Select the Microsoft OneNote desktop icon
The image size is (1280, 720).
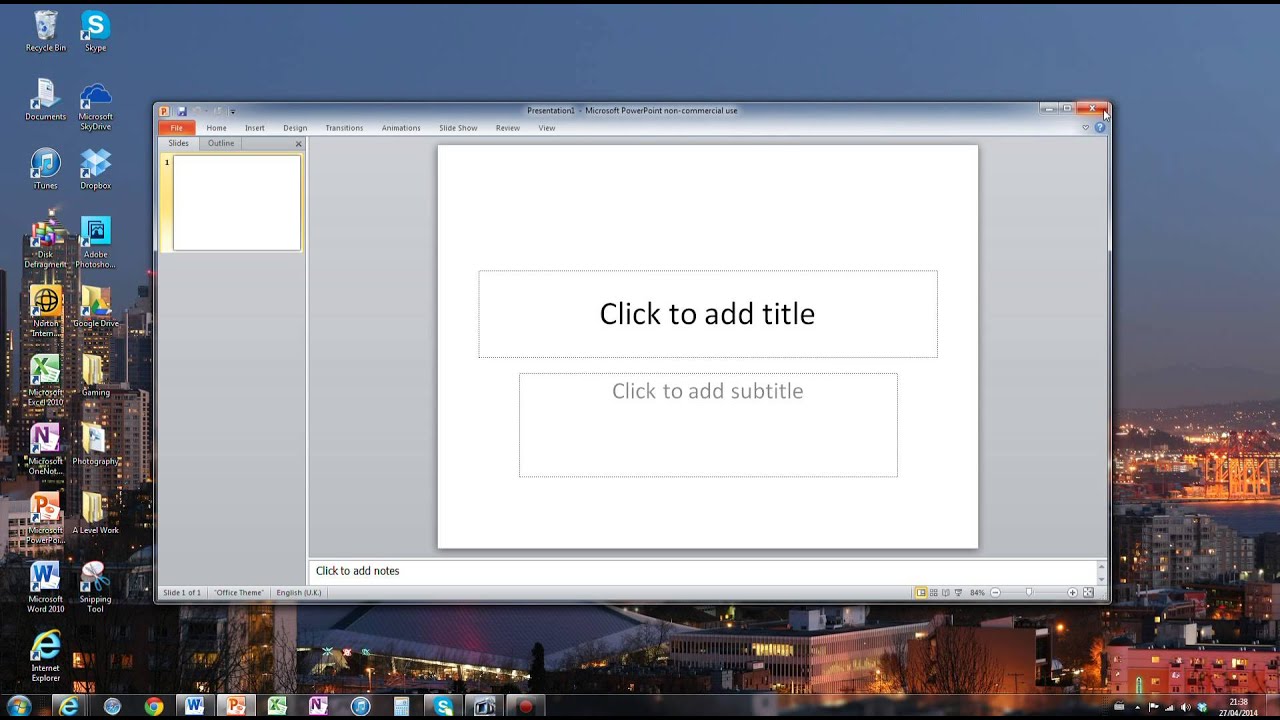(45, 450)
